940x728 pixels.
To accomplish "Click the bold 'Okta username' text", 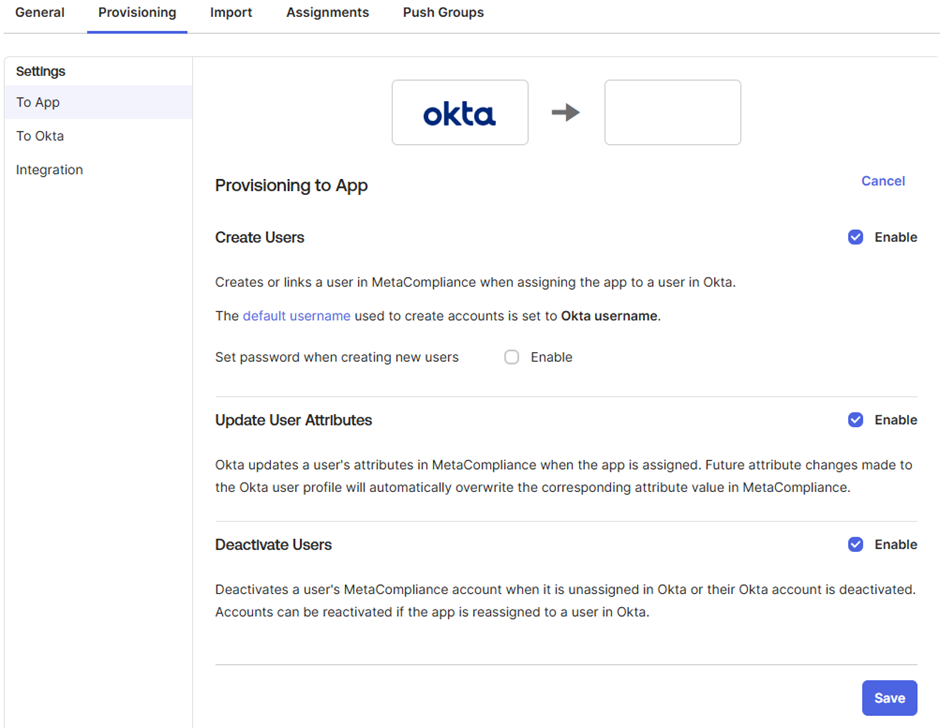I will click(609, 316).
